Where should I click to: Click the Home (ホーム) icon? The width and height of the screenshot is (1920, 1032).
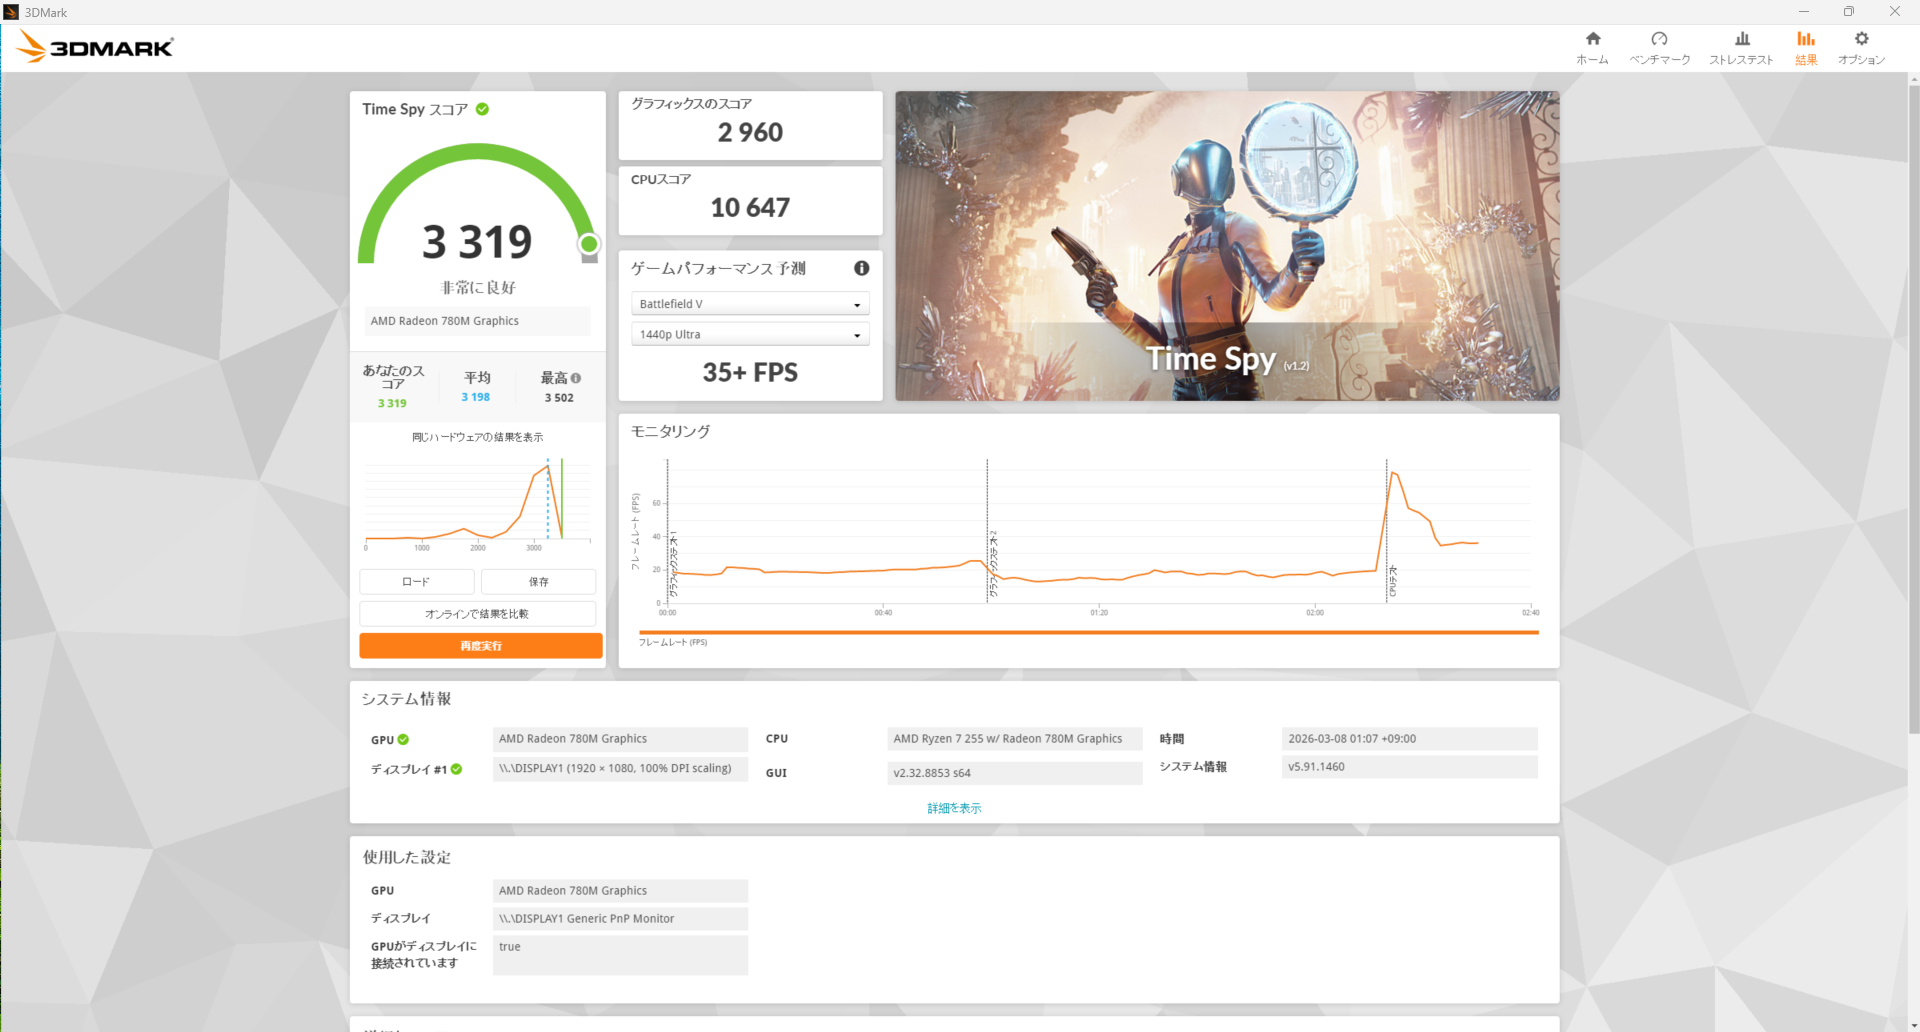[1593, 39]
